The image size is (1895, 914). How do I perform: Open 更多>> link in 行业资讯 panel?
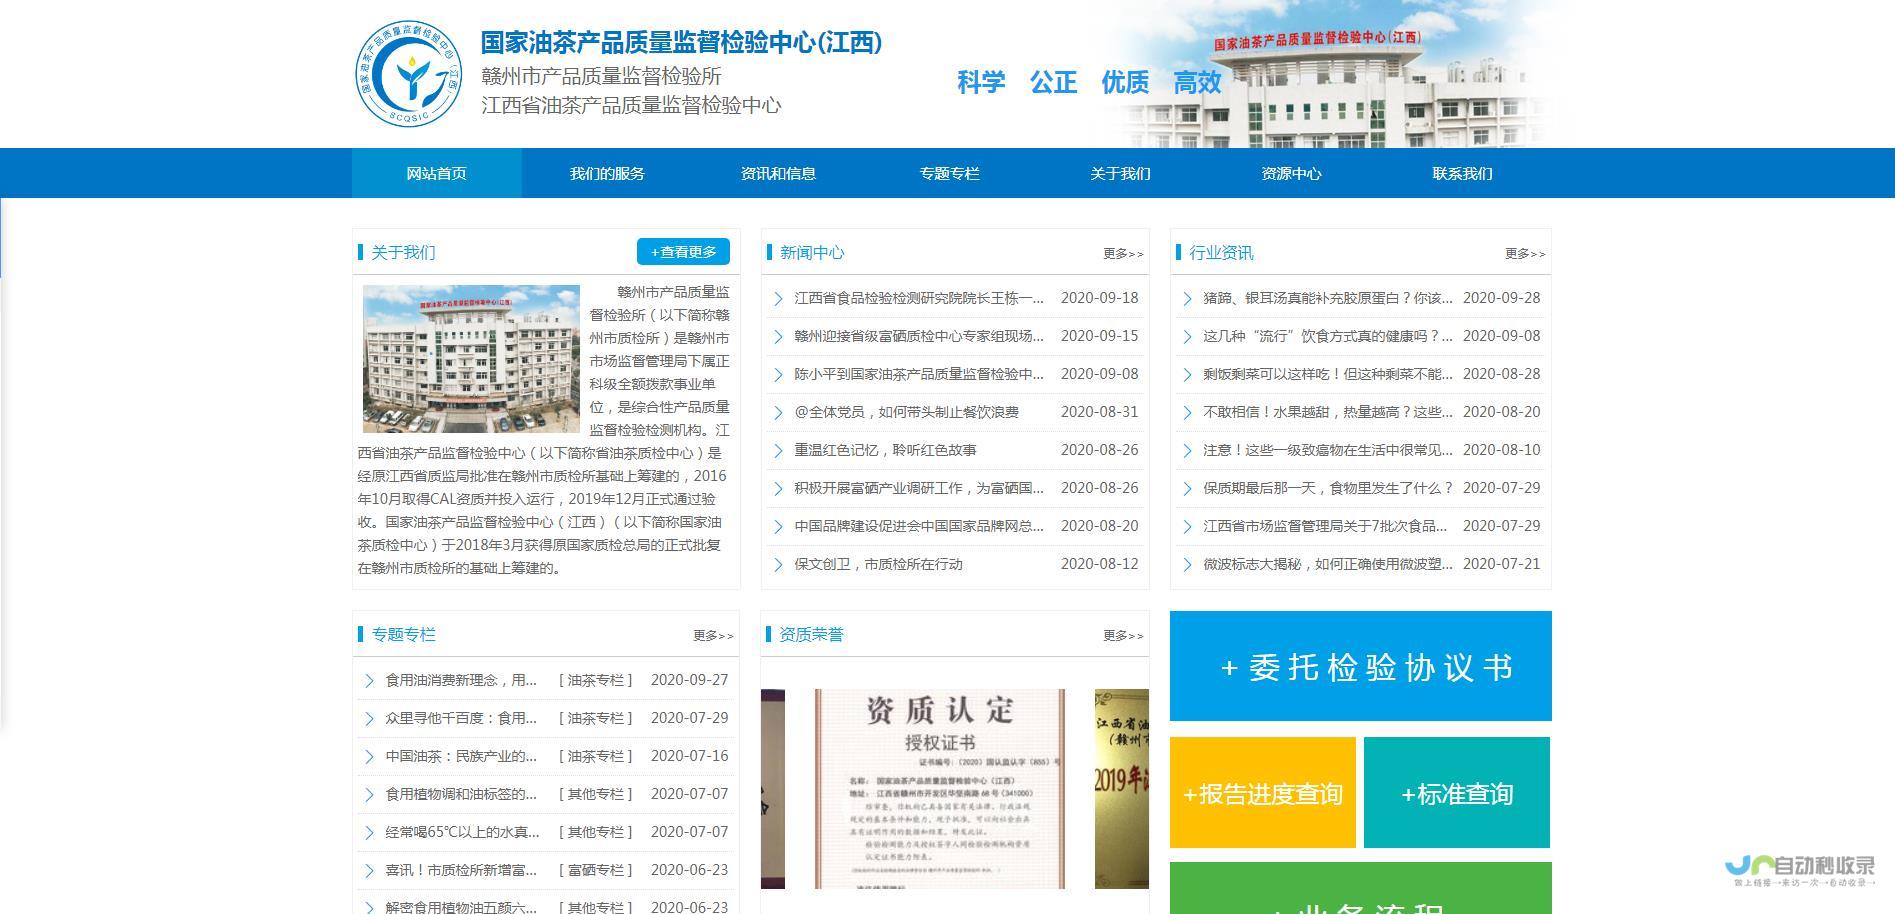pos(1525,254)
